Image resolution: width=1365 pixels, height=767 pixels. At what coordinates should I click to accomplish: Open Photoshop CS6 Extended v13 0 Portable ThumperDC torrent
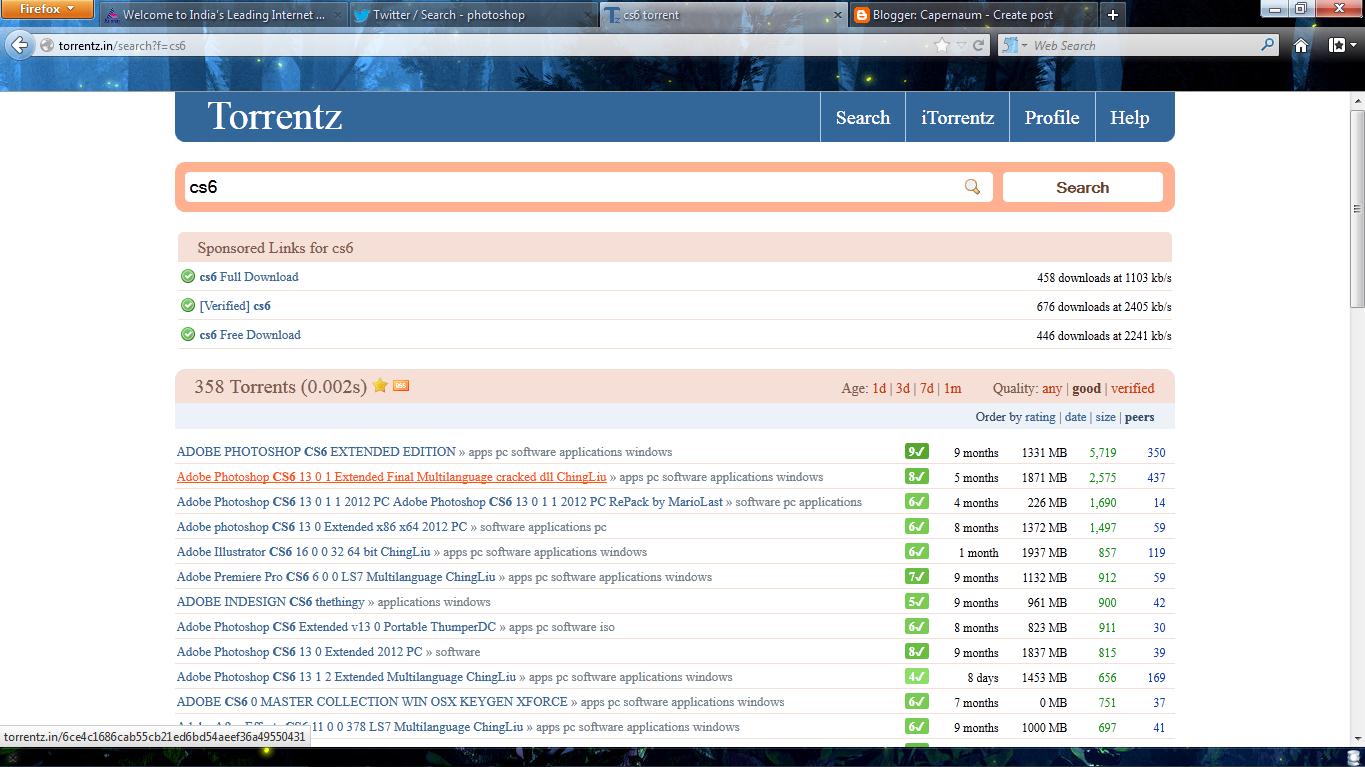pyautogui.click(x=336, y=627)
